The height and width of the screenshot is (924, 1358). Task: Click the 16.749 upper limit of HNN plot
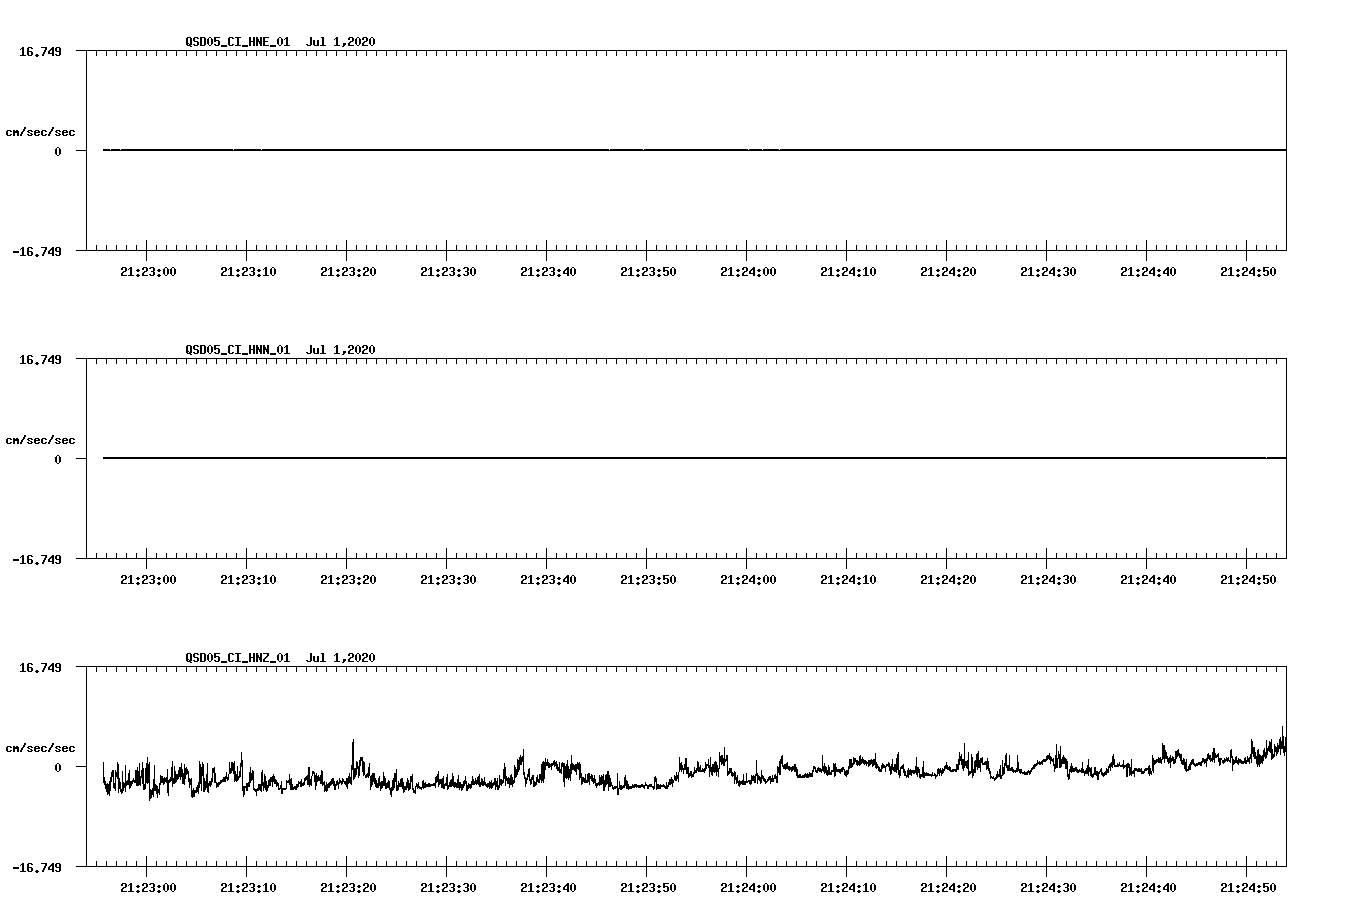pos(40,359)
